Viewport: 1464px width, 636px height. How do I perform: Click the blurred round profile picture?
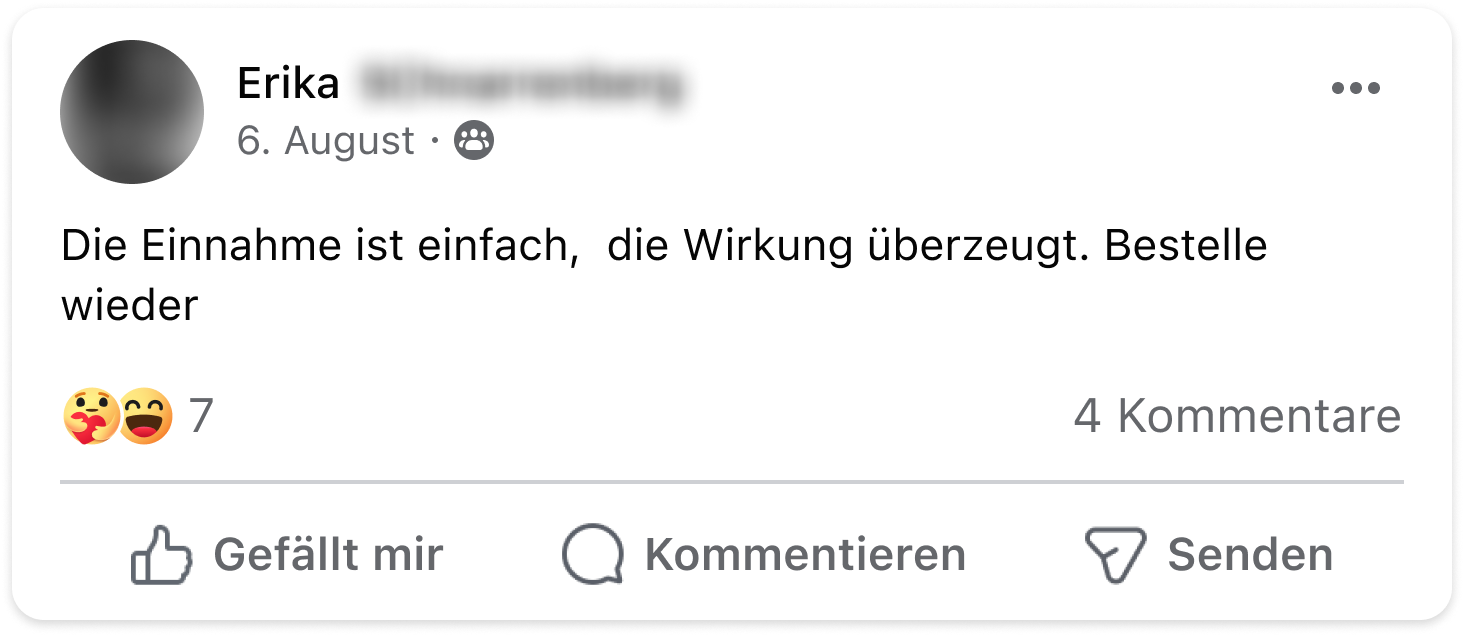[132, 112]
